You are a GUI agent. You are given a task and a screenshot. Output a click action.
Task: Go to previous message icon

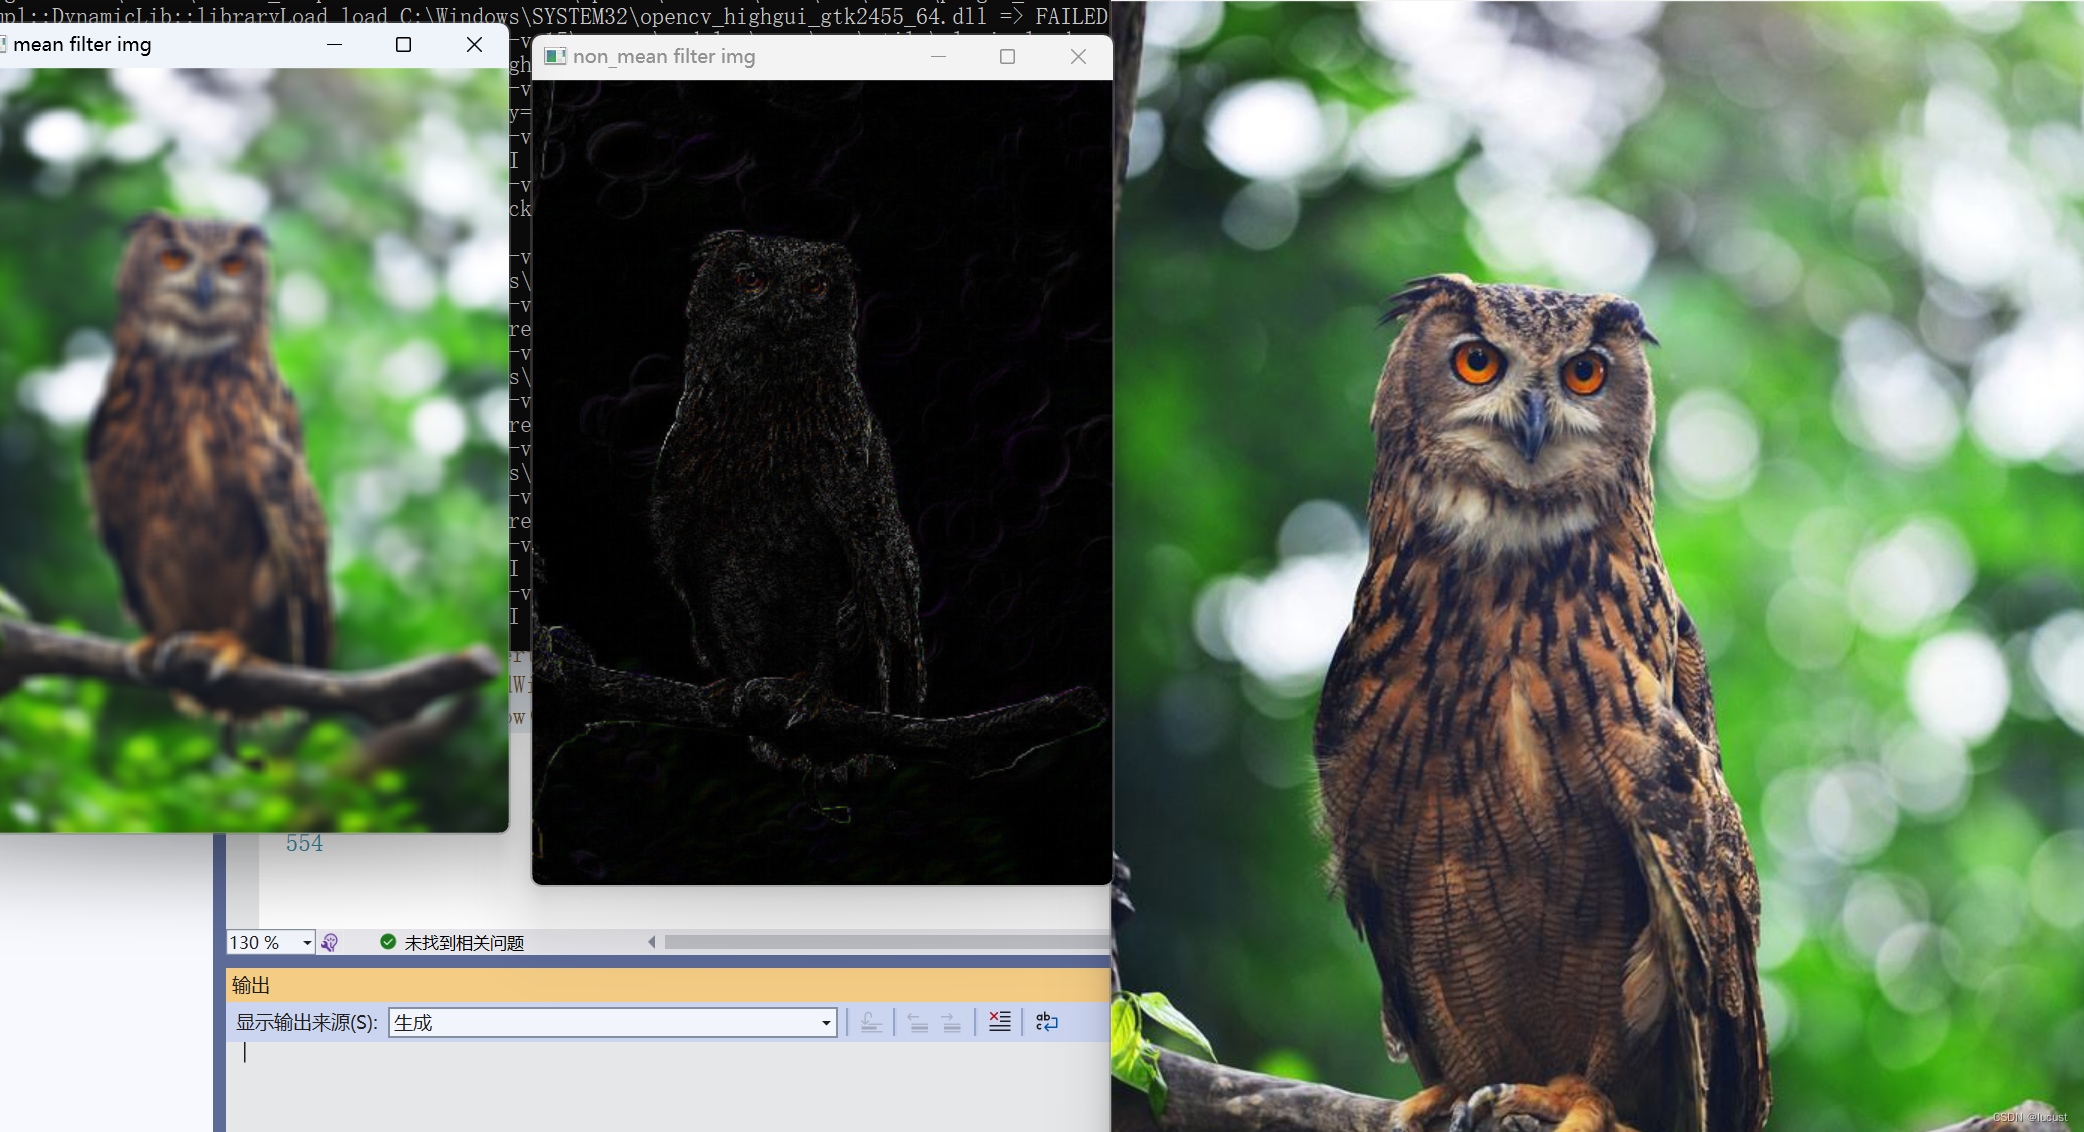tap(917, 1022)
